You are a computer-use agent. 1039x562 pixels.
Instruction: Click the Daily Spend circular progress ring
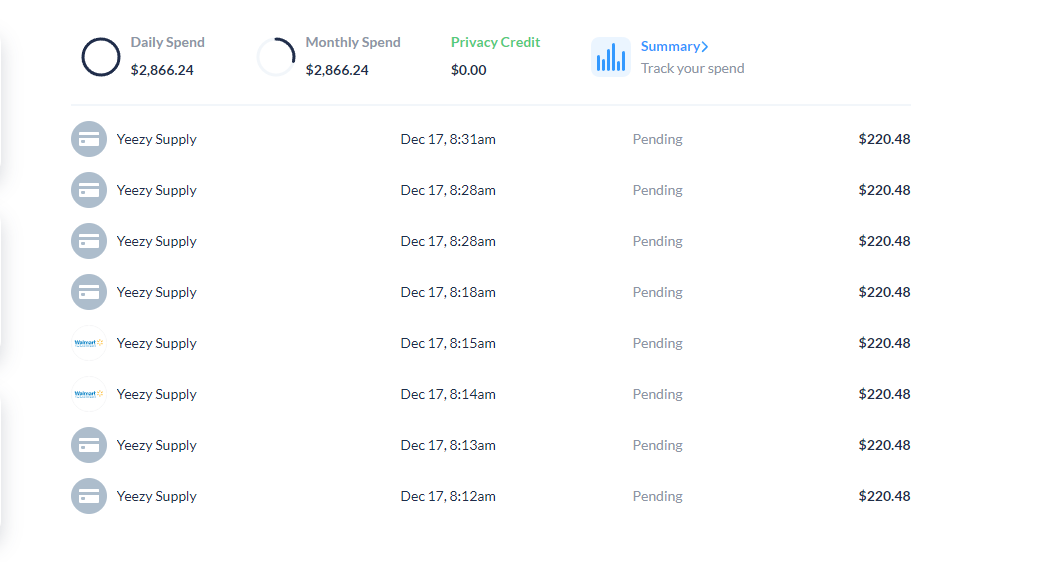(101, 57)
